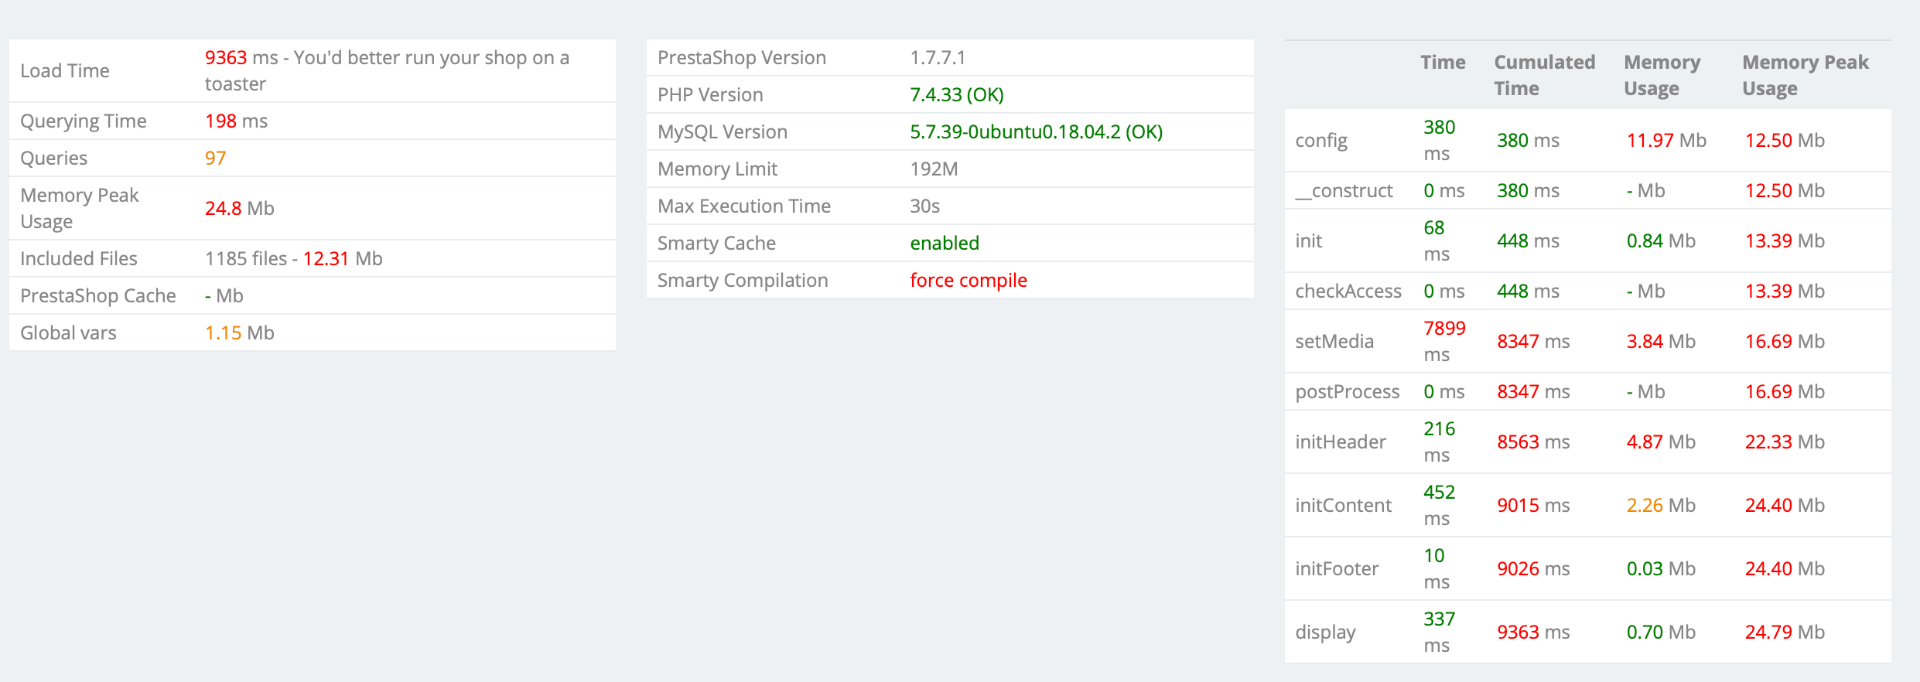Image resolution: width=1920 pixels, height=682 pixels.
Task: Click the Memory Limit value 192M
Action: [x=933, y=169]
